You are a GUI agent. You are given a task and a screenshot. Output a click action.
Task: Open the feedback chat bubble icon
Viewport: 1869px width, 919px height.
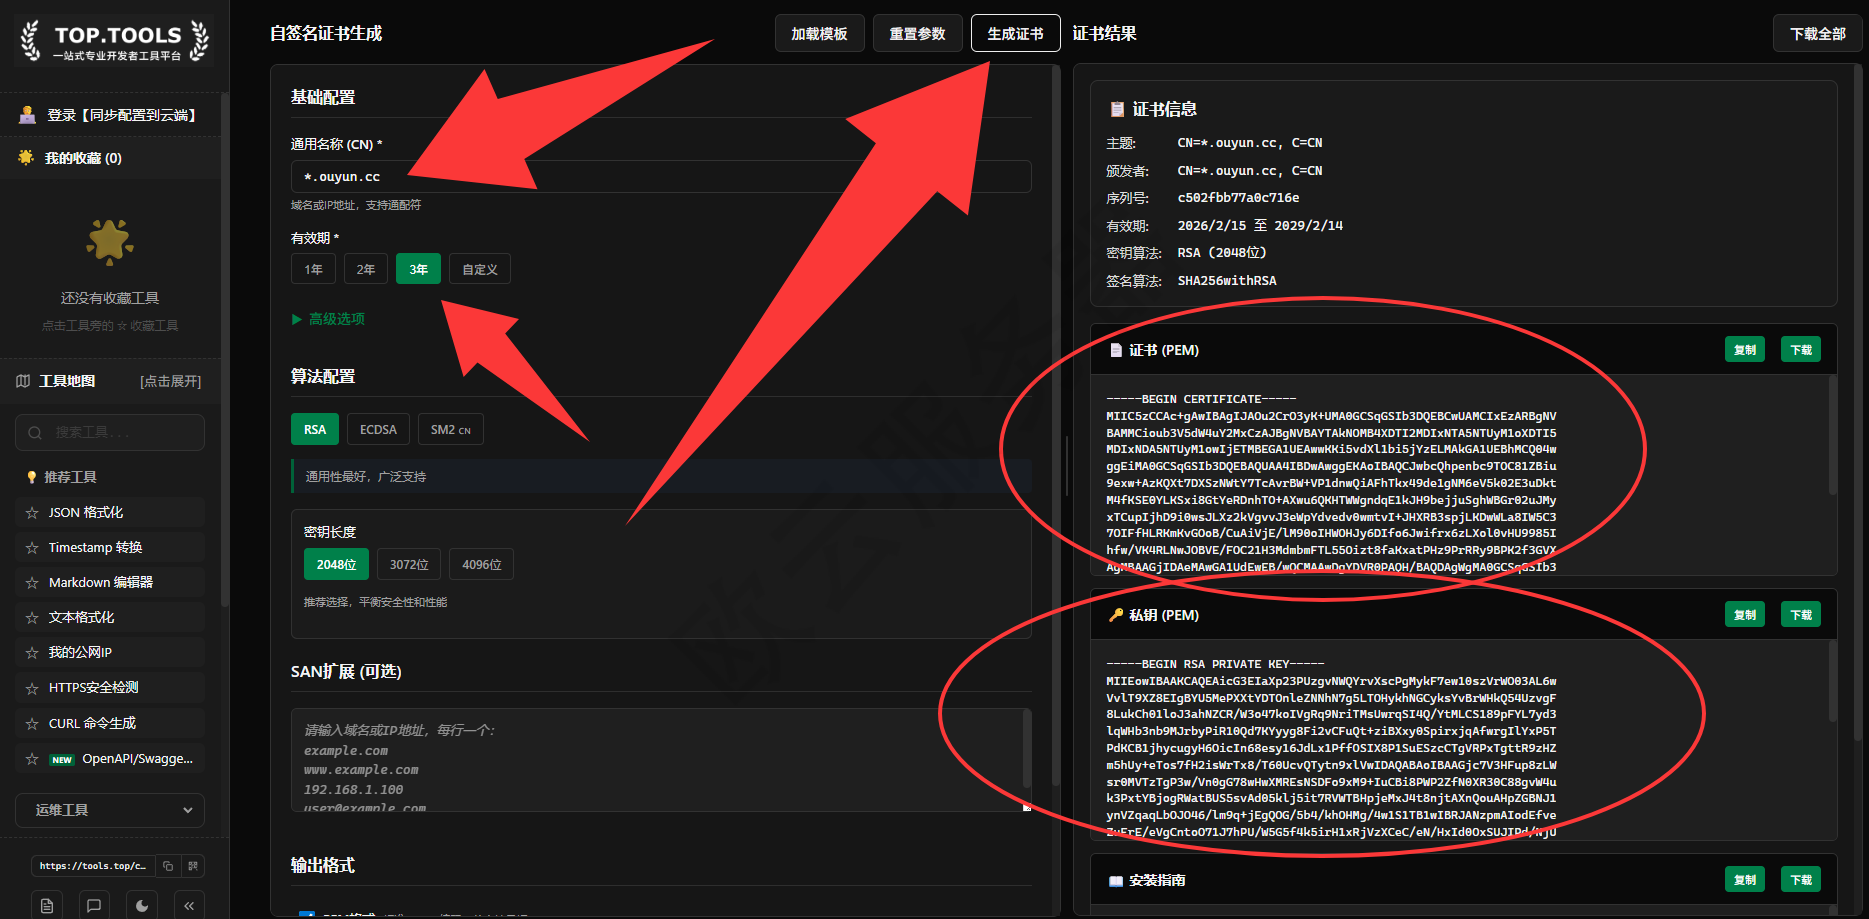tap(94, 905)
